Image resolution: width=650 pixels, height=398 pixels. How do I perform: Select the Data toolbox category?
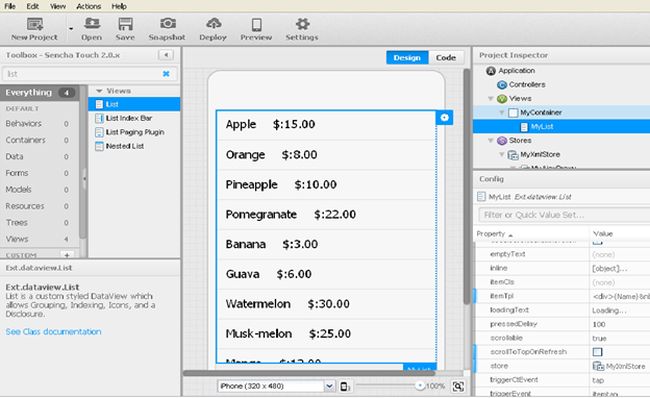click(x=39, y=157)
